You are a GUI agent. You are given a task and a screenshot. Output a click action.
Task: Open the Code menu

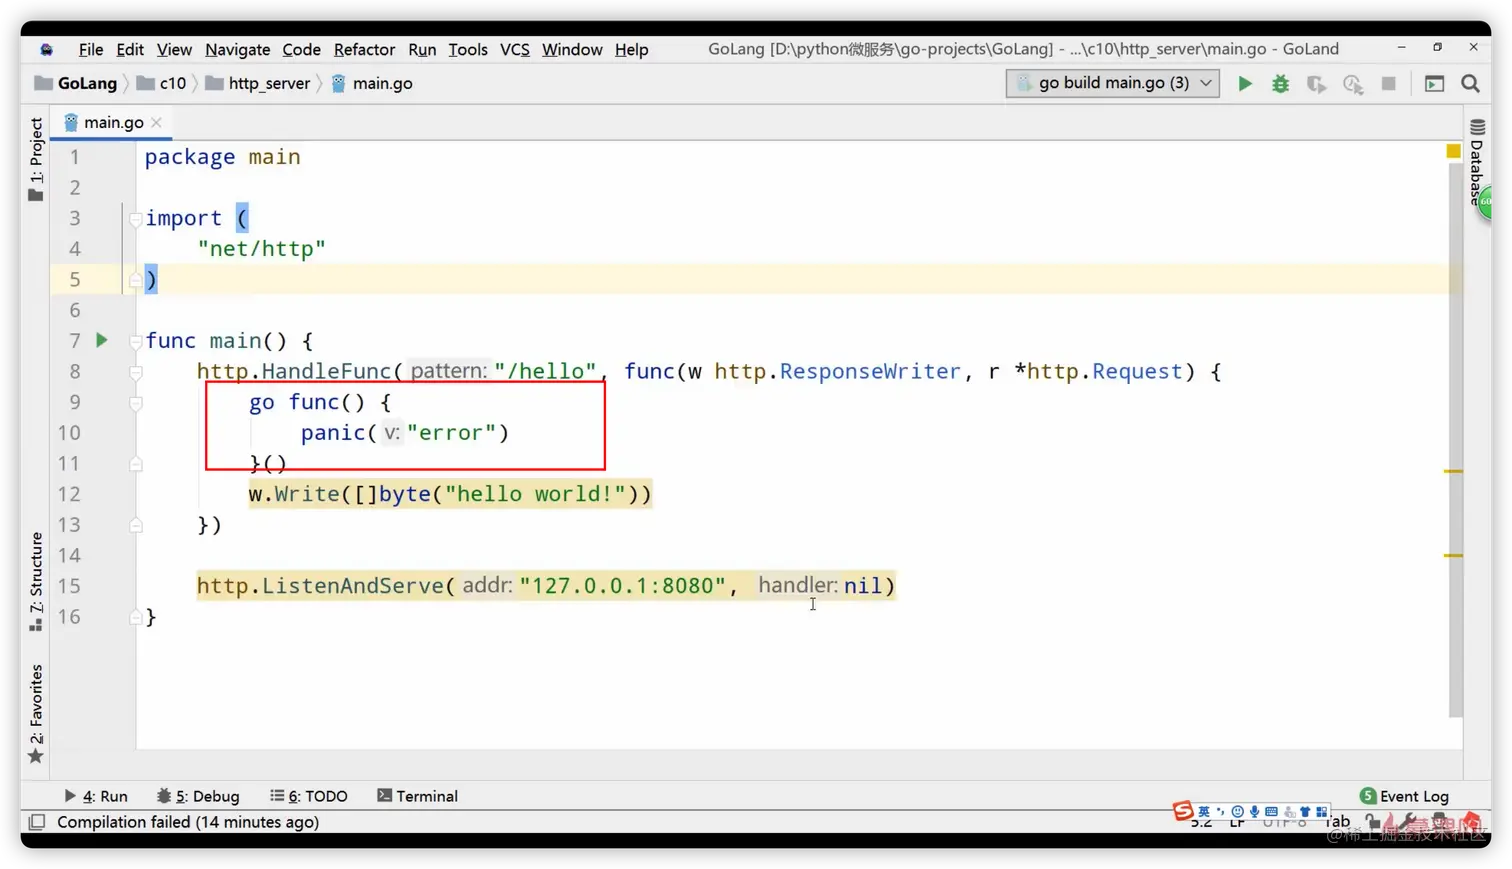pos(301,49)
